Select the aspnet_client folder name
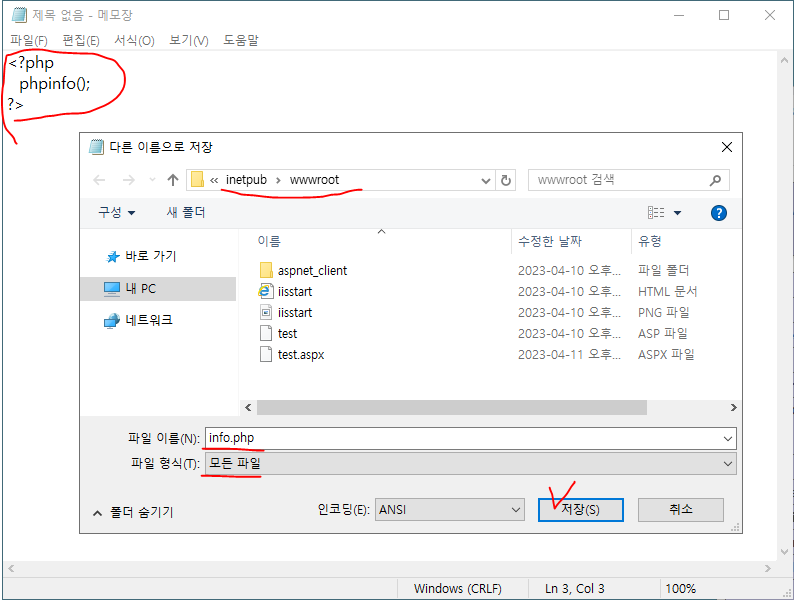 pos(312,271)
